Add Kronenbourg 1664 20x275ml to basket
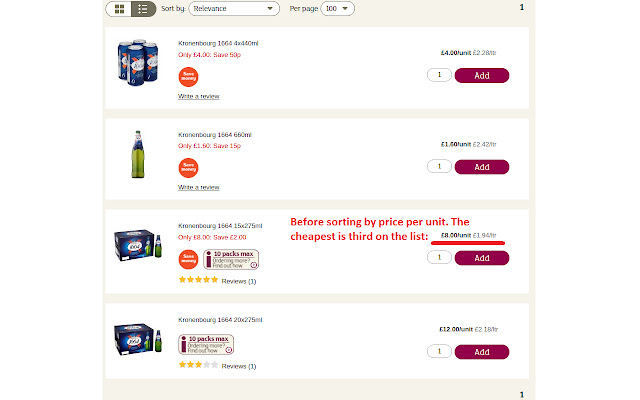Viewport: 640px width, 400px height. pyautogui.click(x=482, y=352)
